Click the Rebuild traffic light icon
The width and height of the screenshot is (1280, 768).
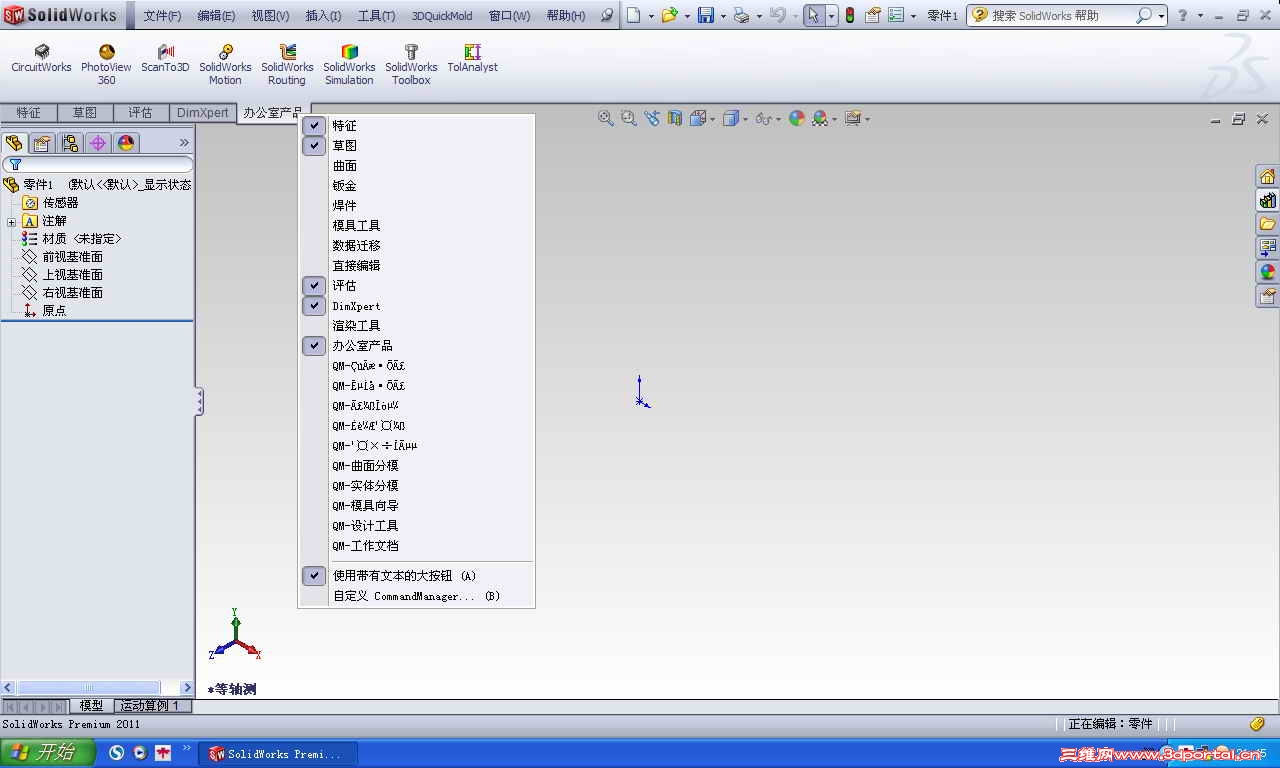(850, 15)
